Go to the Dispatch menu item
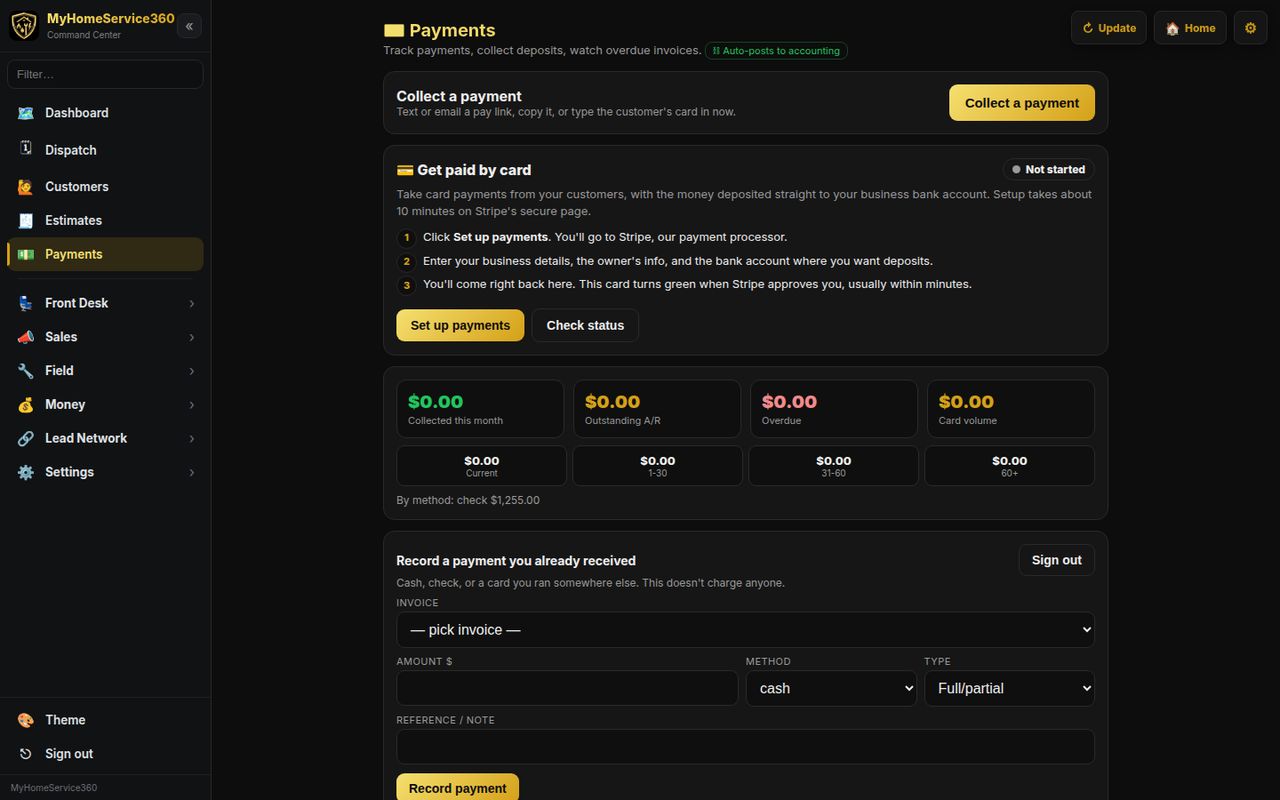The height and width of the screenshot is (800, 1280). tap(105, 150)
